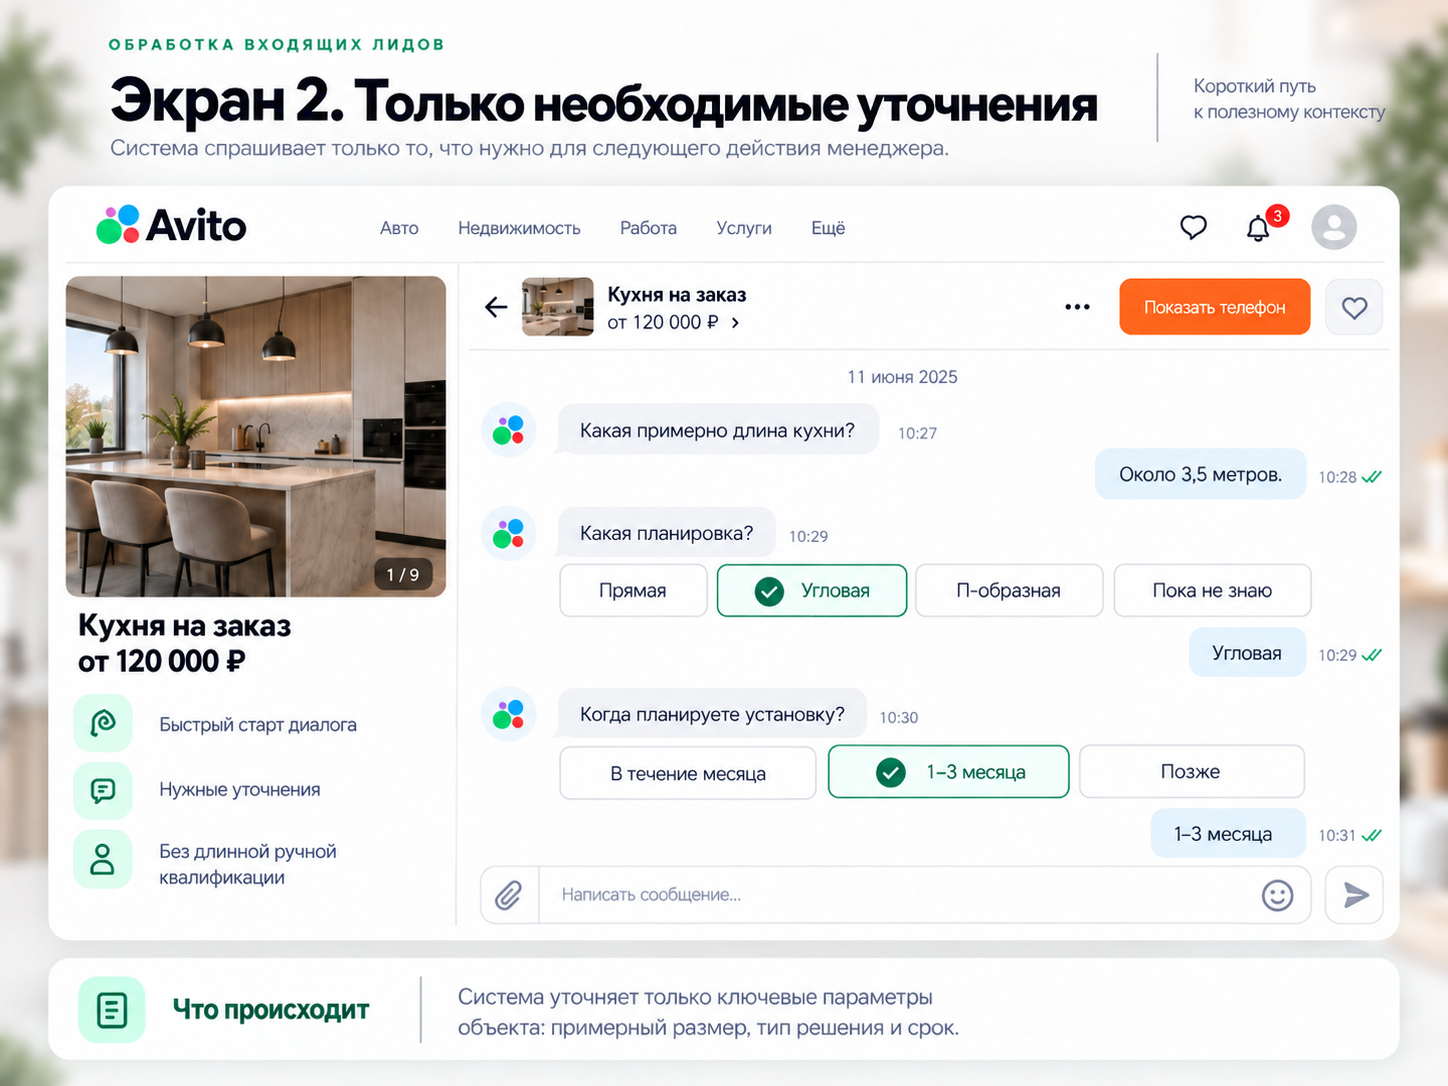The image size is (1448, 1086).
Task: Open favorites heart icon in top navigation
Action: 1193,227
